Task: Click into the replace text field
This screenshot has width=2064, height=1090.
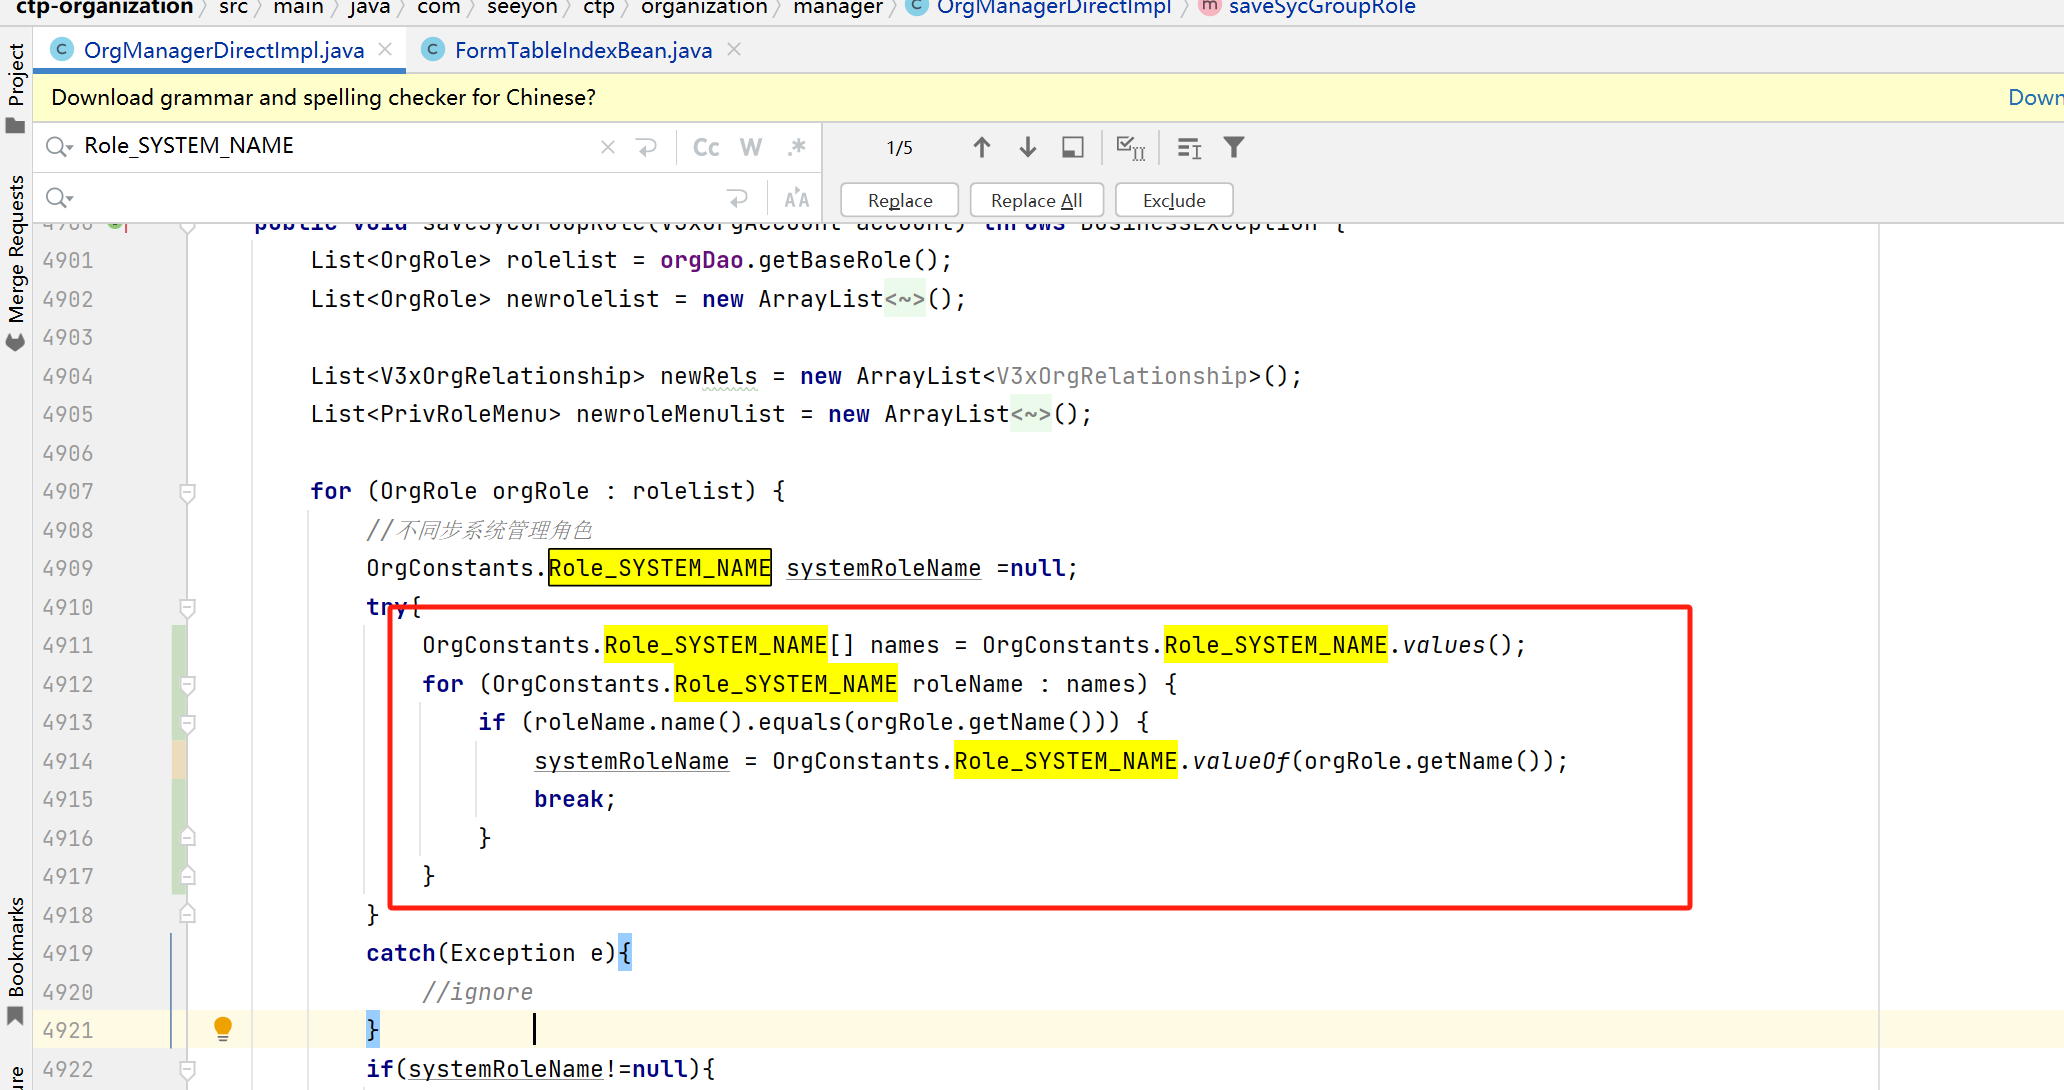Action: pyautogui.click(x=400, y=198)
